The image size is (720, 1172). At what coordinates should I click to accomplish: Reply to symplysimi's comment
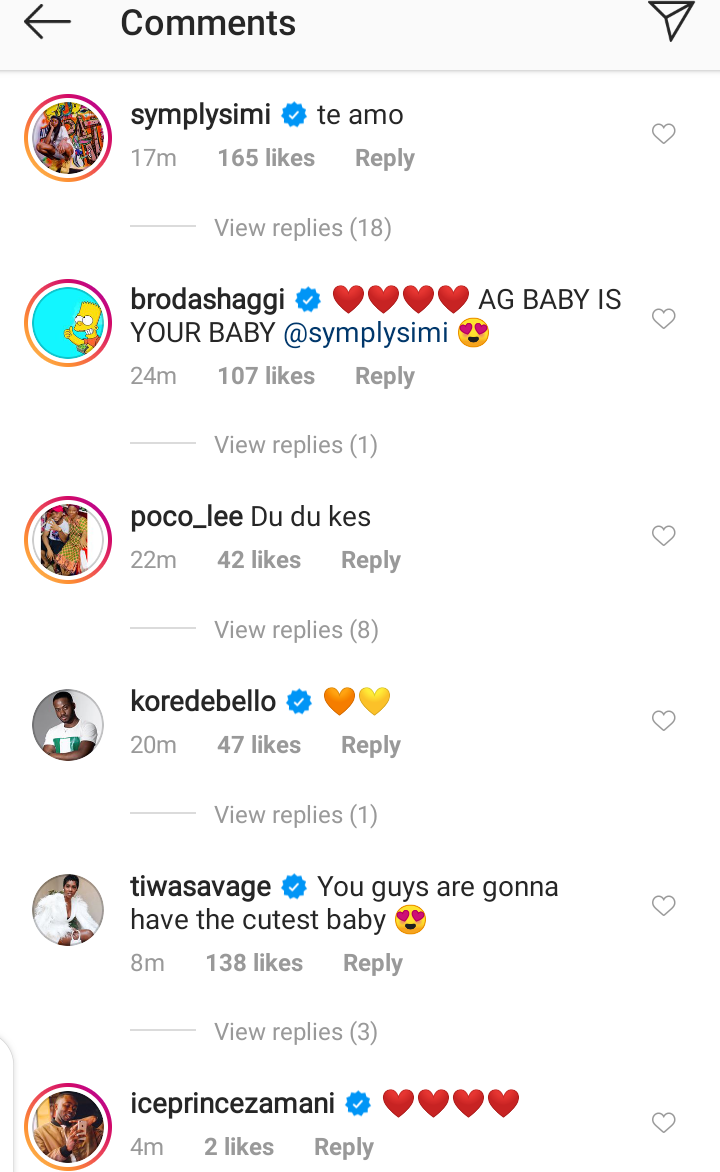384,159
